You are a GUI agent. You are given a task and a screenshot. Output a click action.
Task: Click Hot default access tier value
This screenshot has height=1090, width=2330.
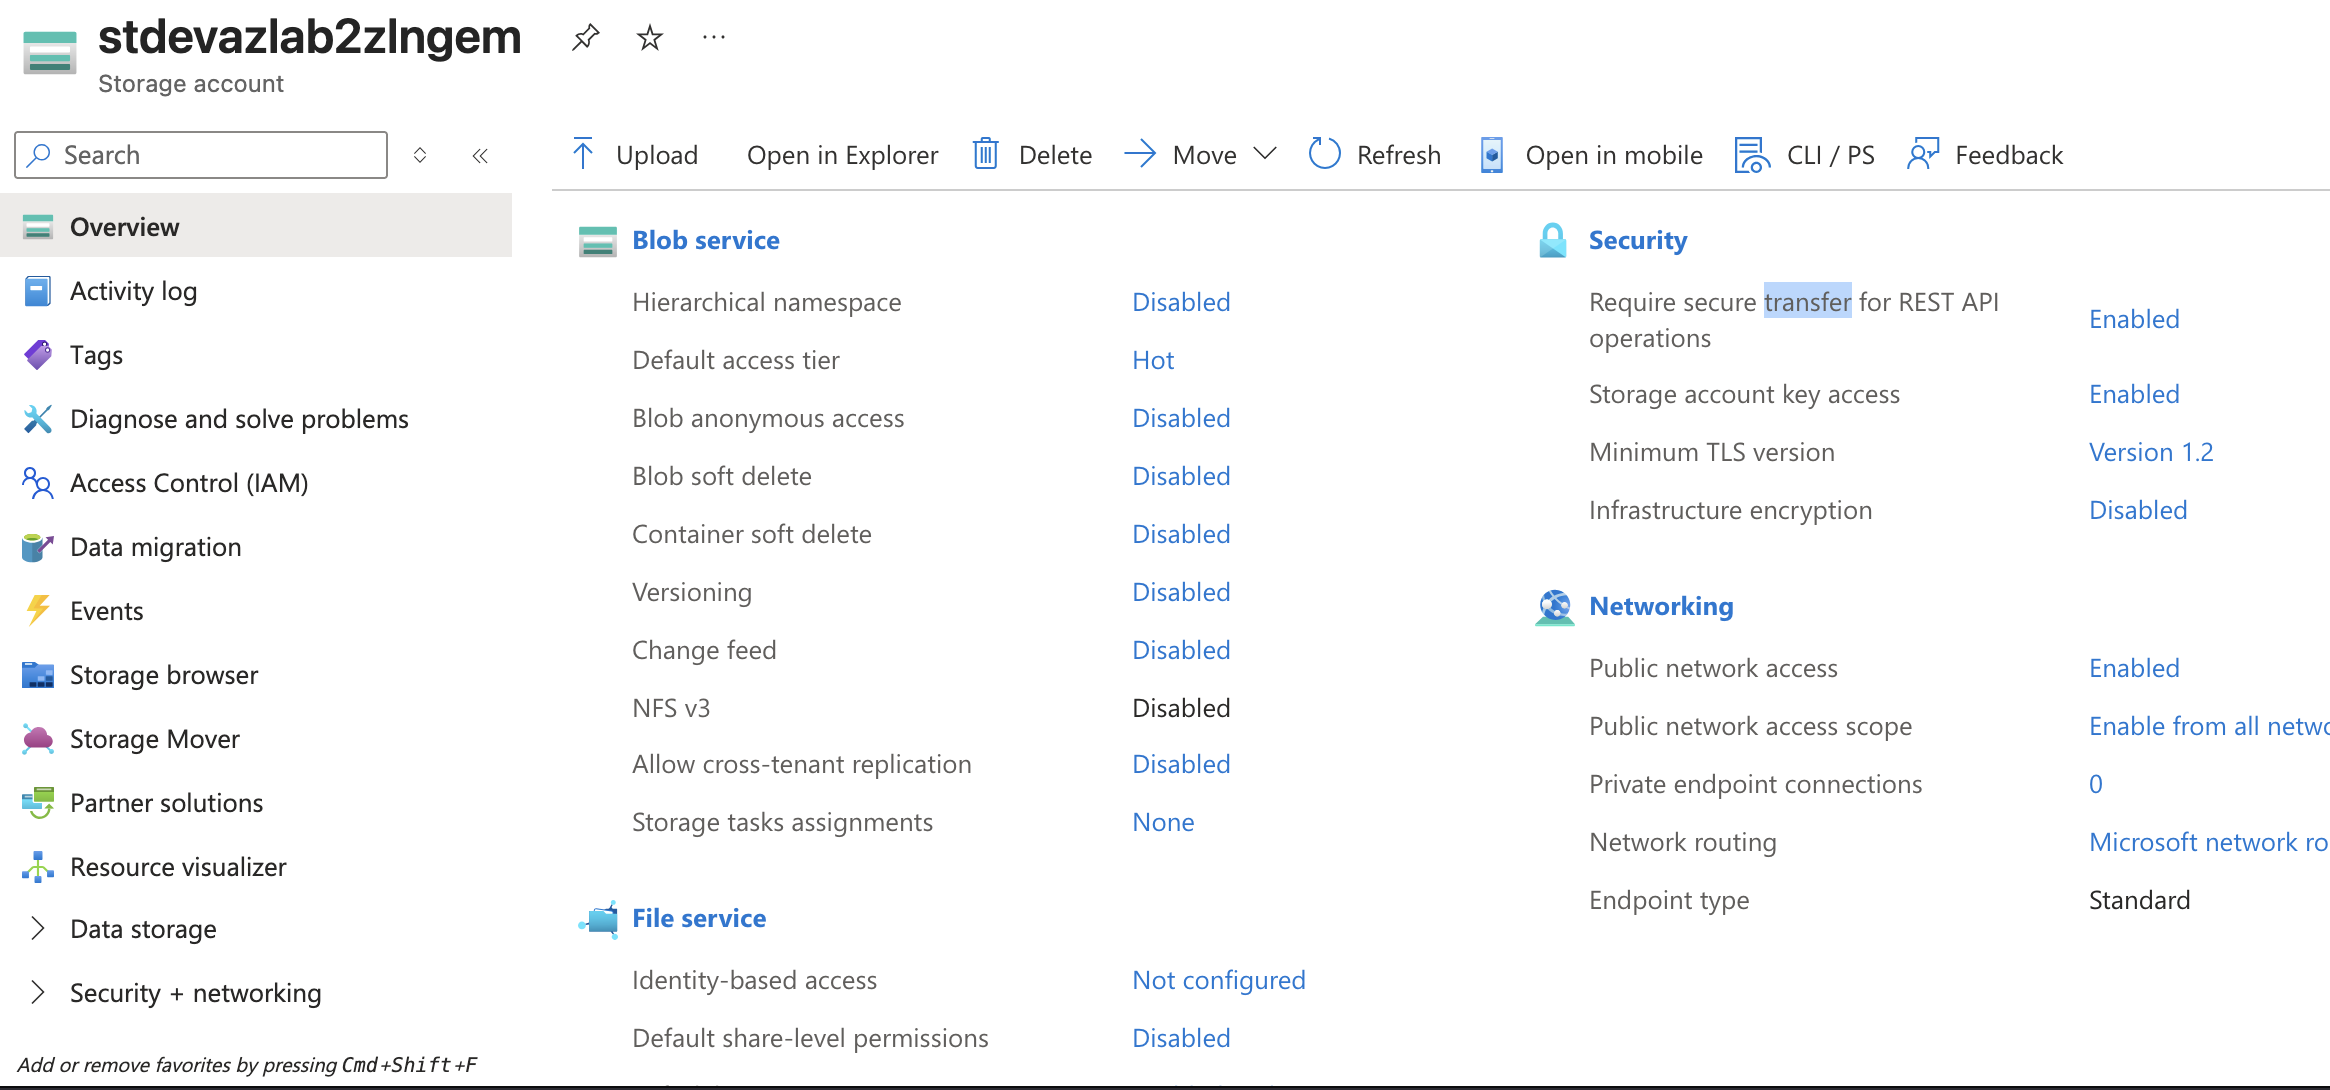pyautogui.click(x=1153, y=360)
